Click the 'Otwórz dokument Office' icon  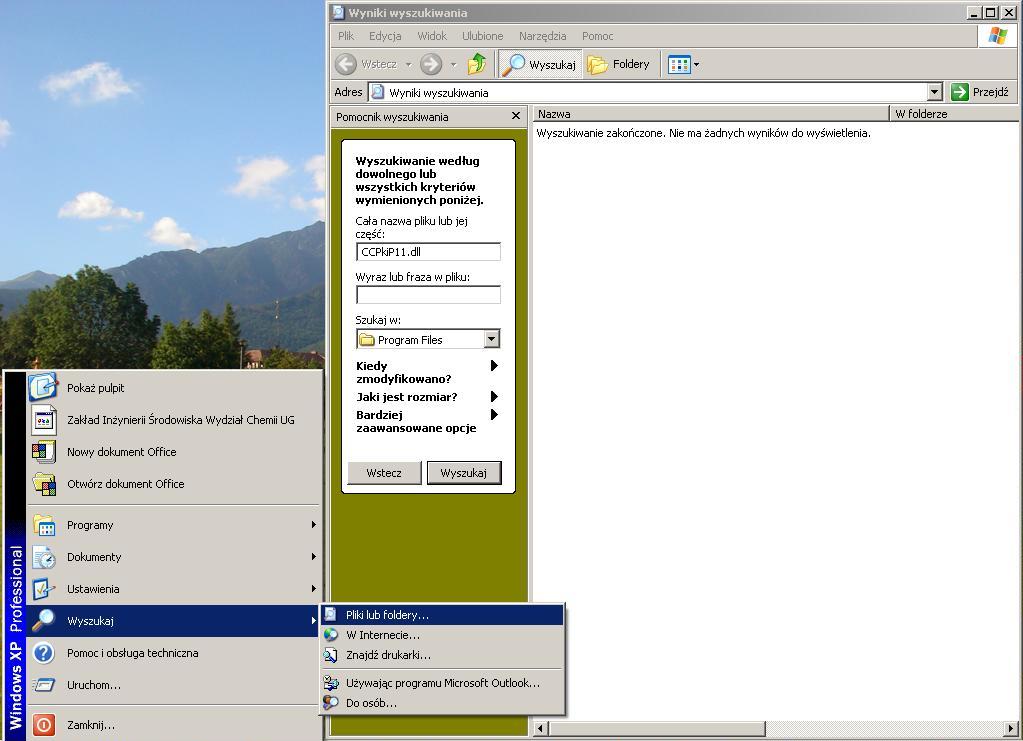click(x=44, y=484)
